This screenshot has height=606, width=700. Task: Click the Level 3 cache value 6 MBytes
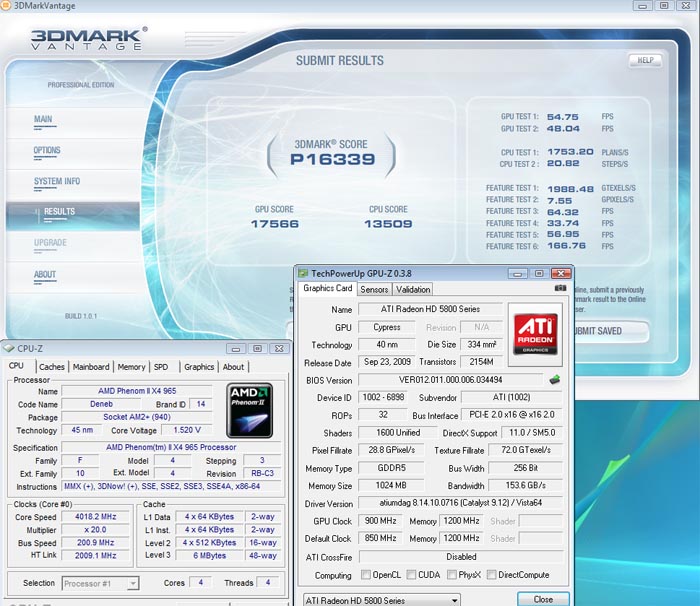[x=209, y=555]
